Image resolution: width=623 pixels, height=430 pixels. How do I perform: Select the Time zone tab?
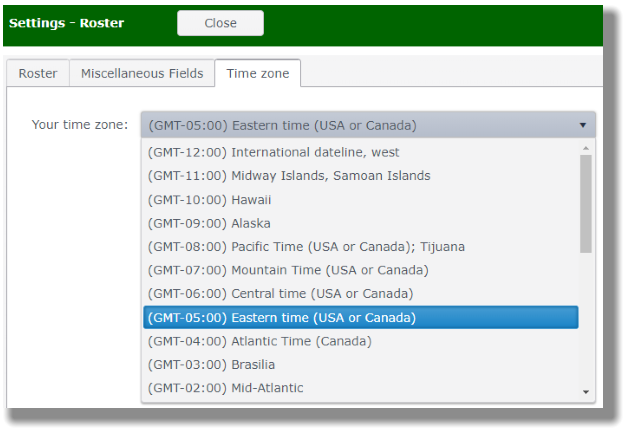257,73
